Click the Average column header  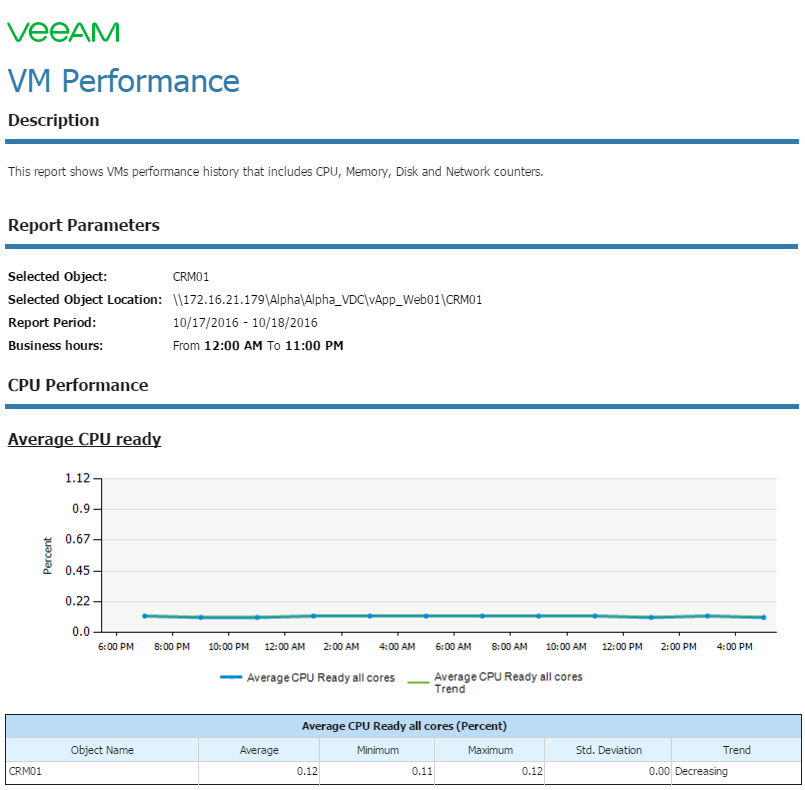259,750
